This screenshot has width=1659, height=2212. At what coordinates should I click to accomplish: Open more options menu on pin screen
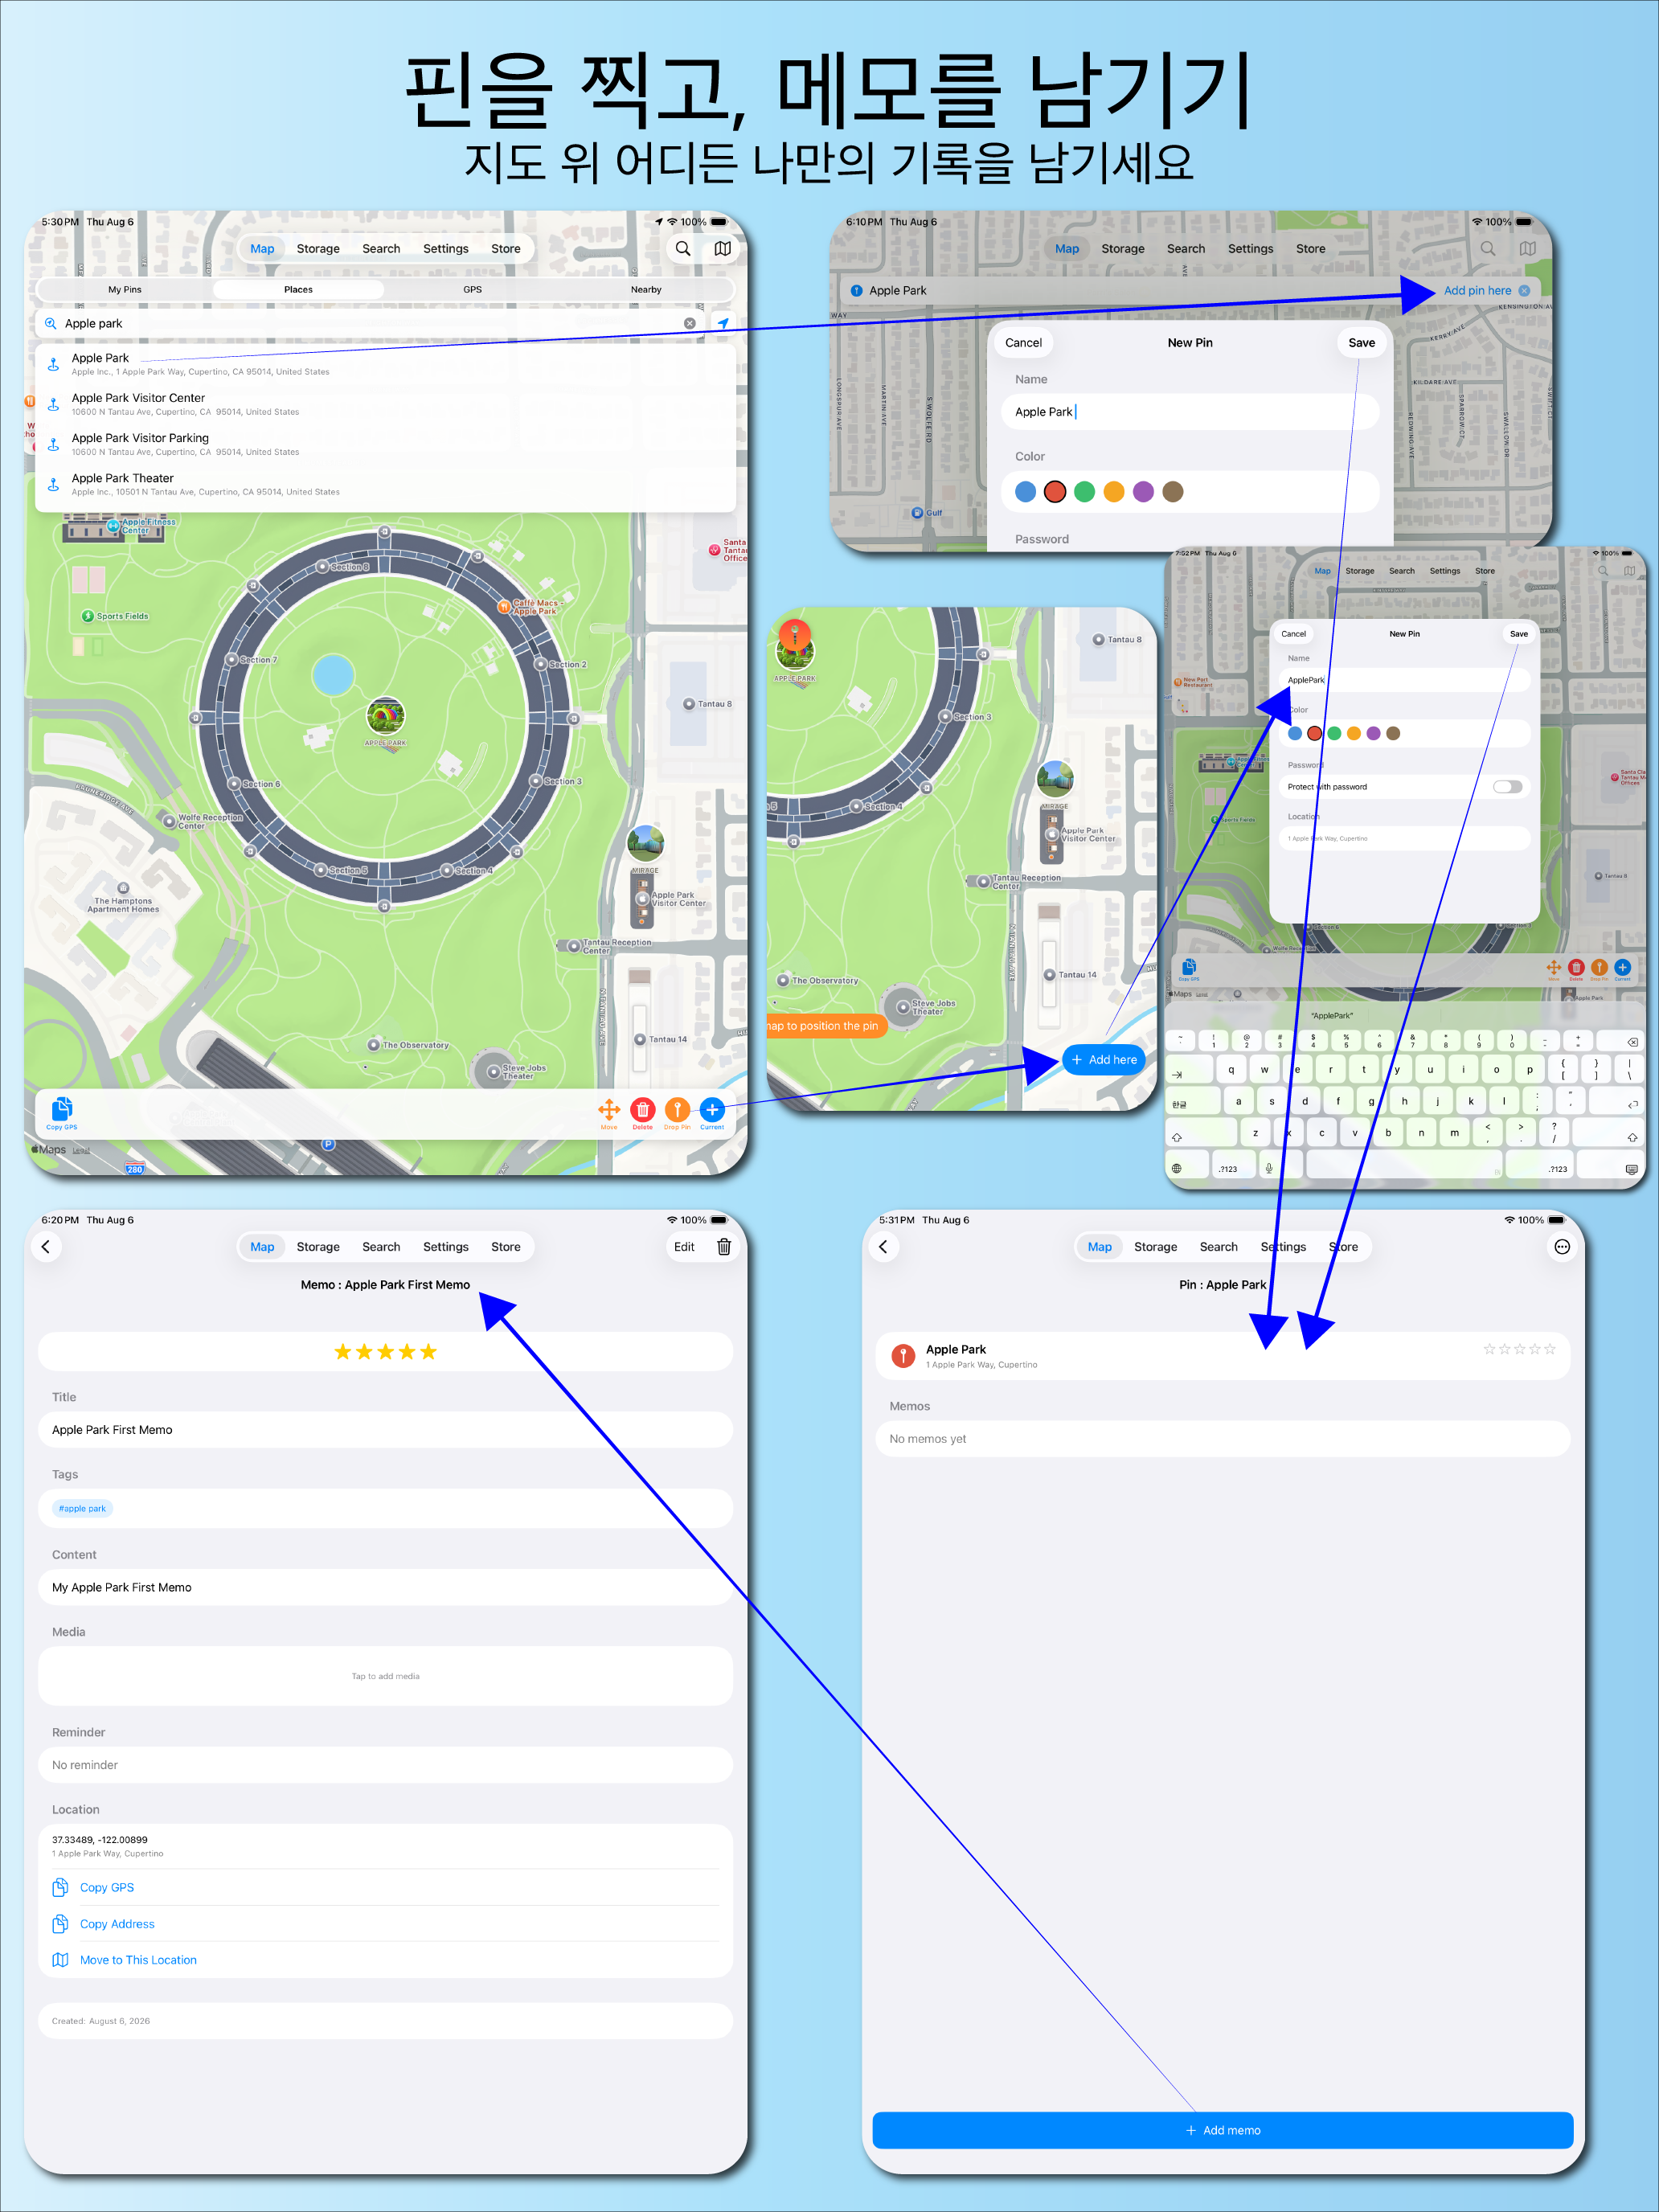(x=1562, y=1246)
